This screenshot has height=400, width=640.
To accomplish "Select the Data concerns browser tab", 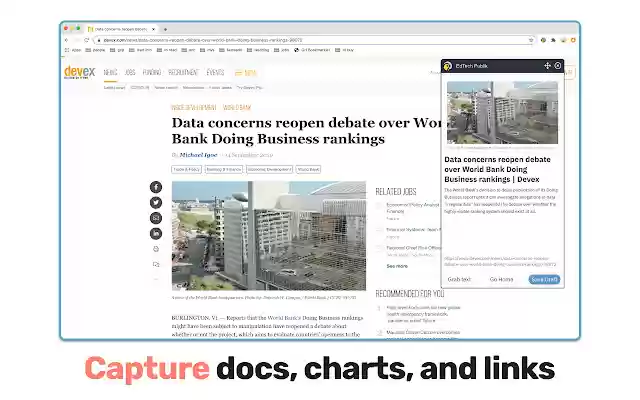I will (121, 29).
